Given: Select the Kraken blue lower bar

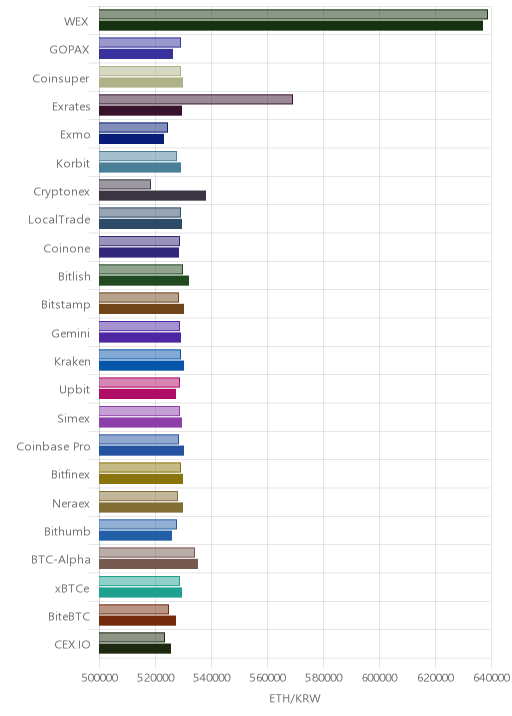Looking at the screenshot, I should pyautogui.click(x=142, y=366).
